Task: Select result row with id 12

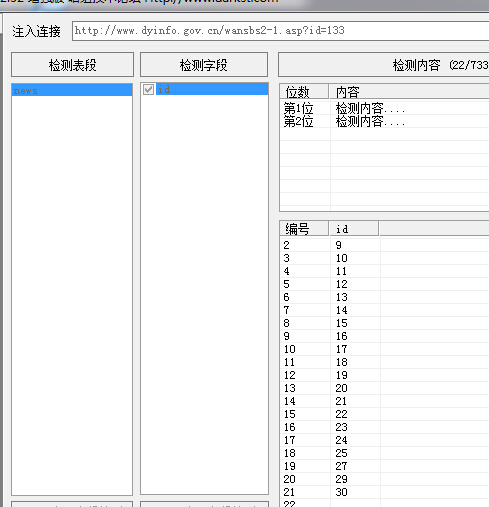Action: tap(385, 284)
